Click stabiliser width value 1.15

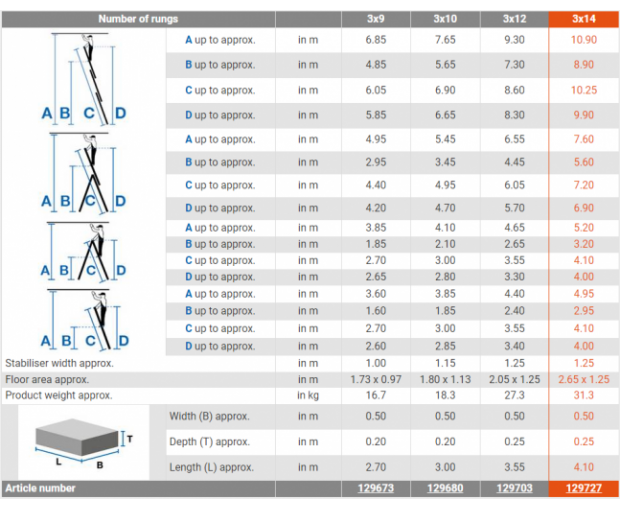tap(445, 363)
